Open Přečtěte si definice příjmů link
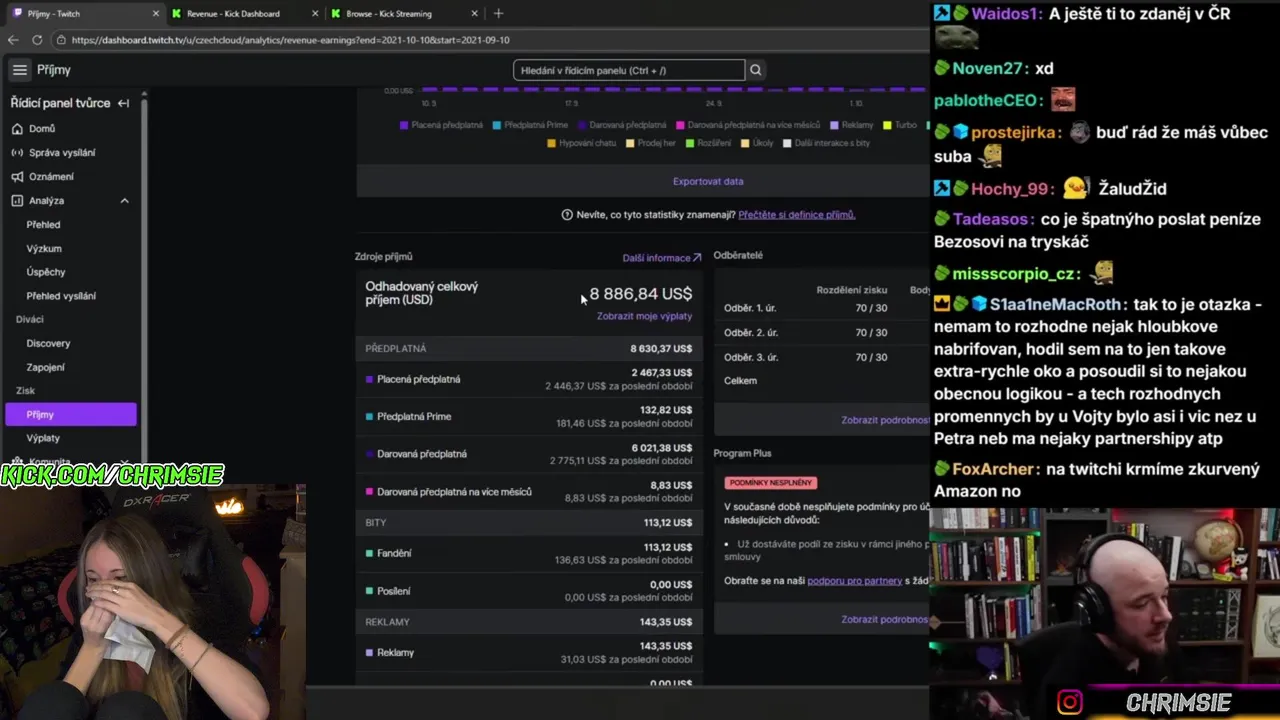Image resolution: width=1280 pixels, height=720 pixels. click(x=797, y=215)
